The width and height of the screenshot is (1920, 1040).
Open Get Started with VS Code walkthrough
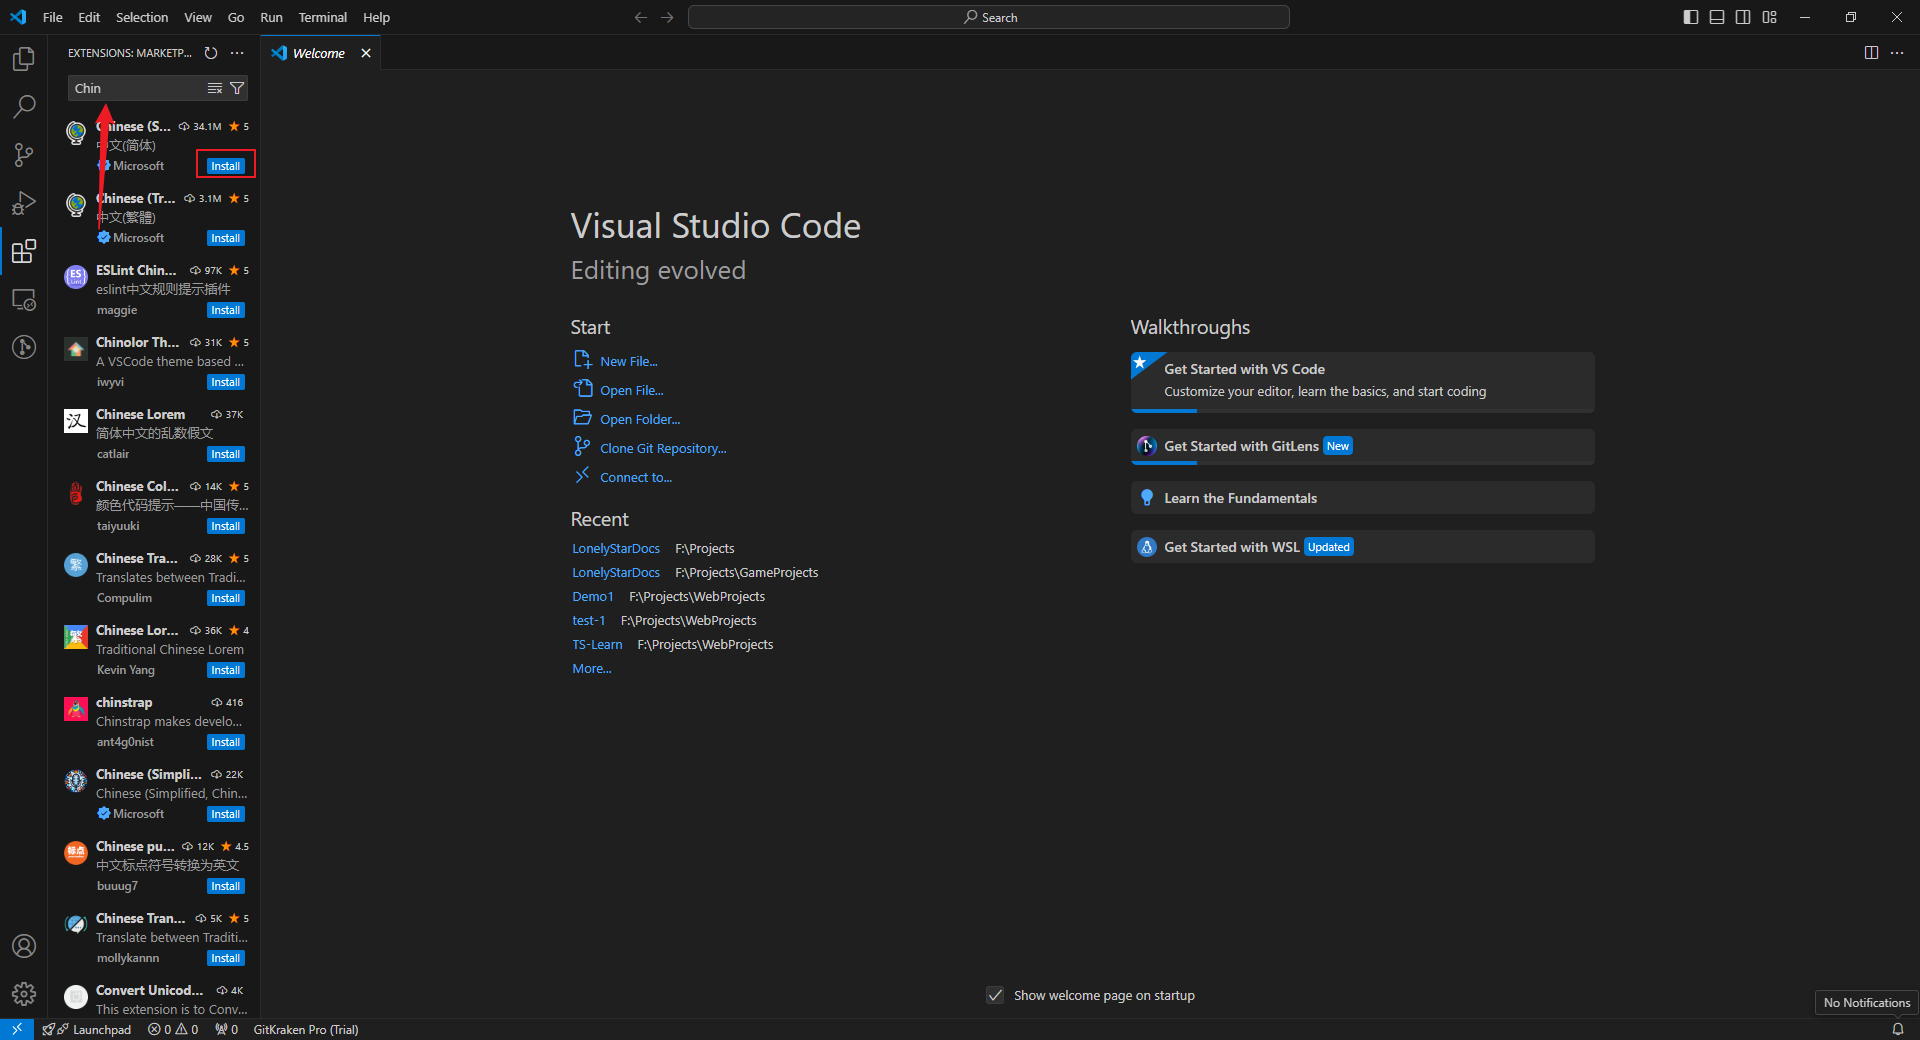point(1362,382)
